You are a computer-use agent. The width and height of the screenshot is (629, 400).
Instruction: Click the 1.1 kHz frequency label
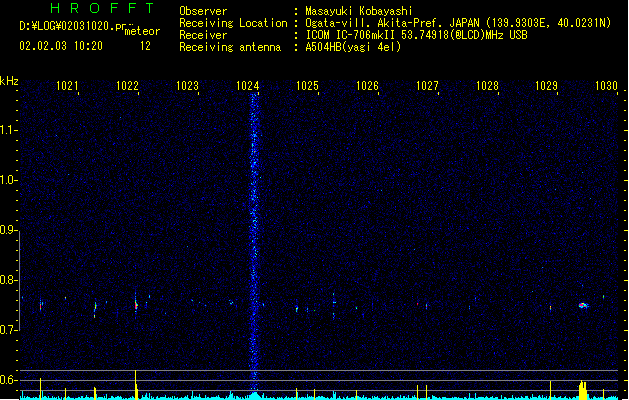[x=9, y=130]
